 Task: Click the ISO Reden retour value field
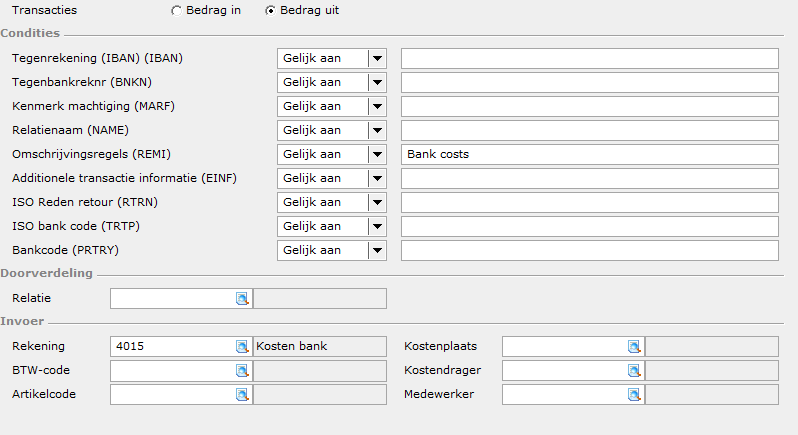[590, 202]
